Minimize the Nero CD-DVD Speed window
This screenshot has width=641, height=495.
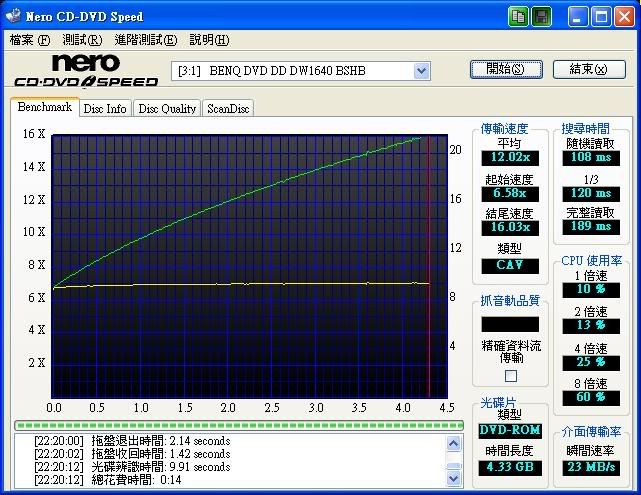coord(580,16)
